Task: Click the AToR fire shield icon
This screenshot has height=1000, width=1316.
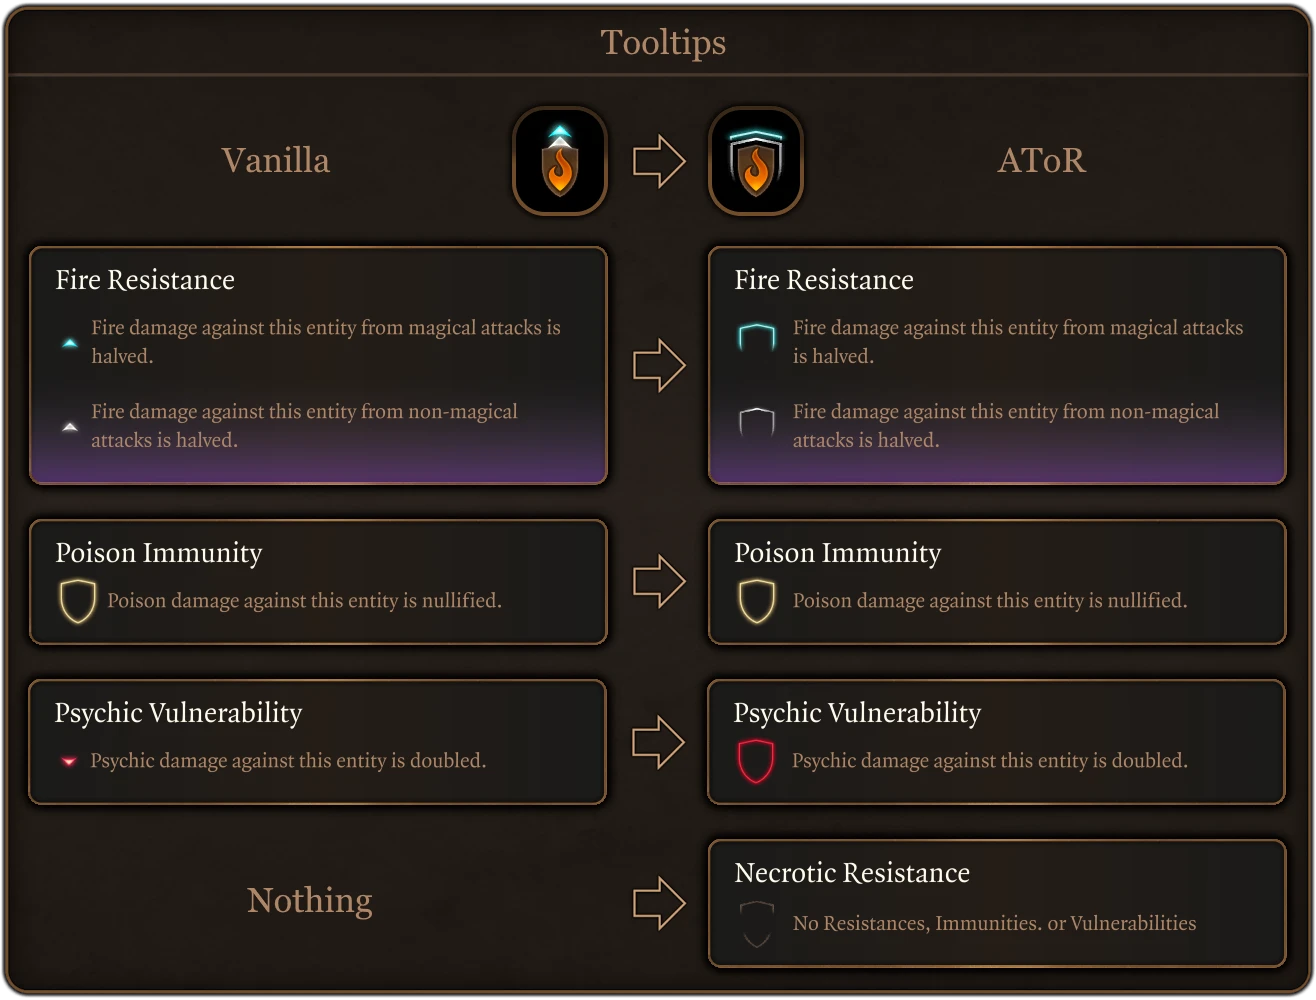Action: [x=756, y=161]
